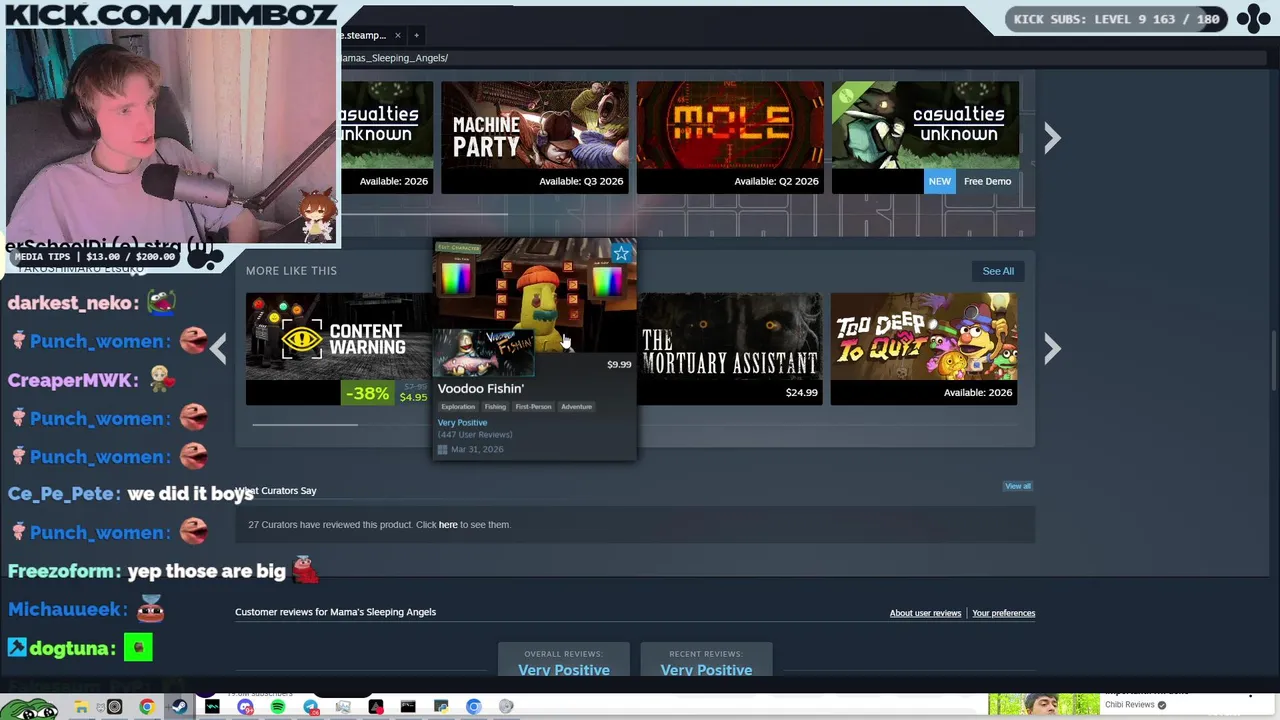Image resolution: width=1280 pixels, height=720 pixels.
Task: Click the Adventure tag
Action: click(x=576, y=407)
